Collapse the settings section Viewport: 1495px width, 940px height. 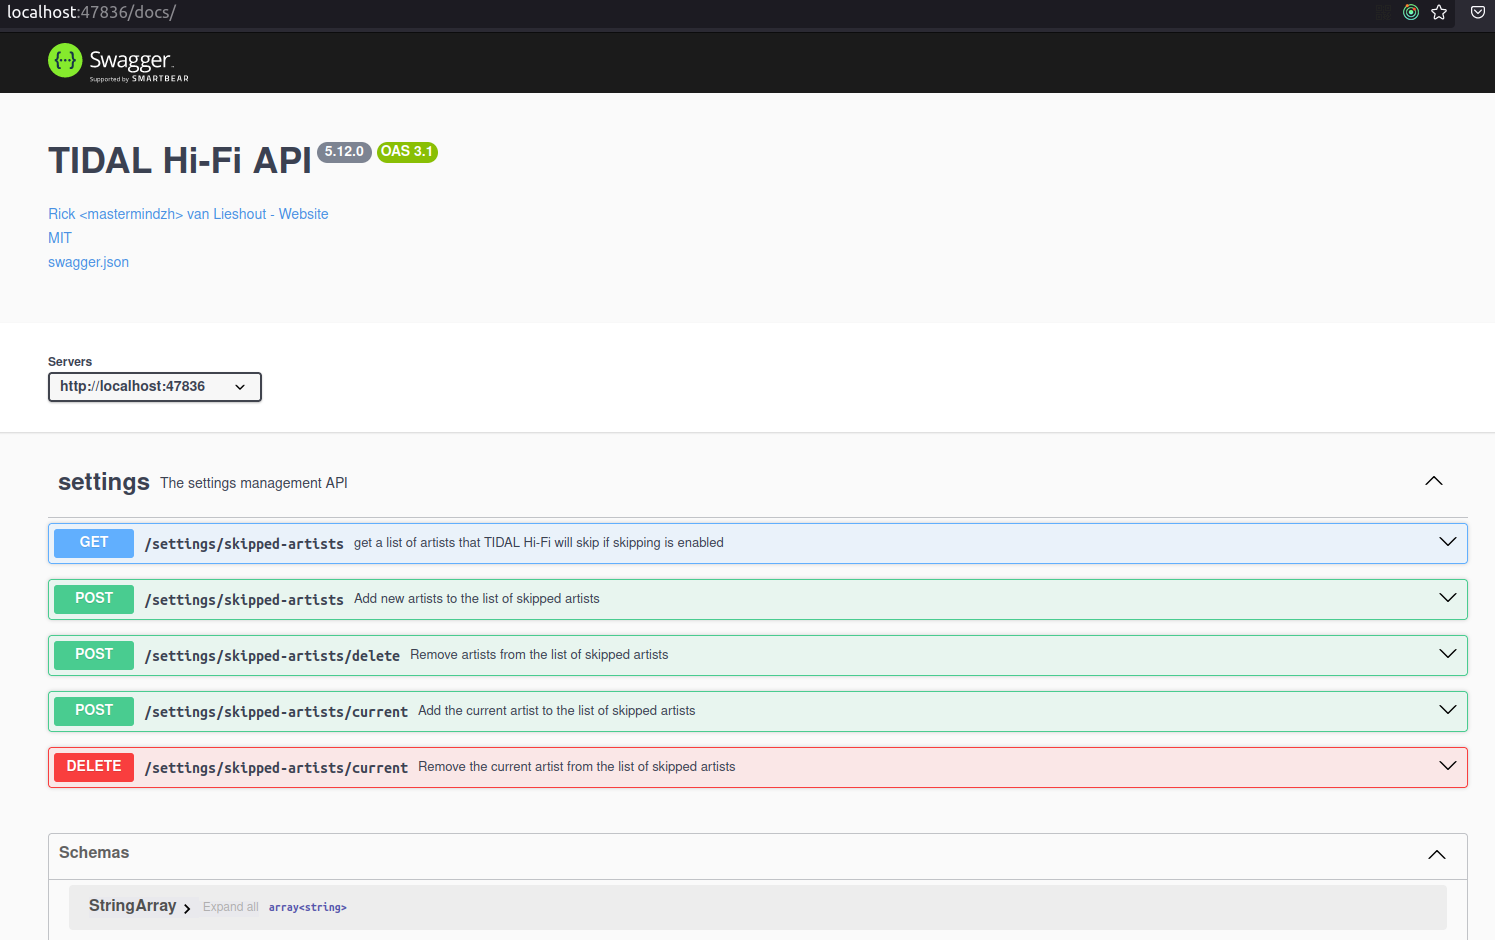1433,480
